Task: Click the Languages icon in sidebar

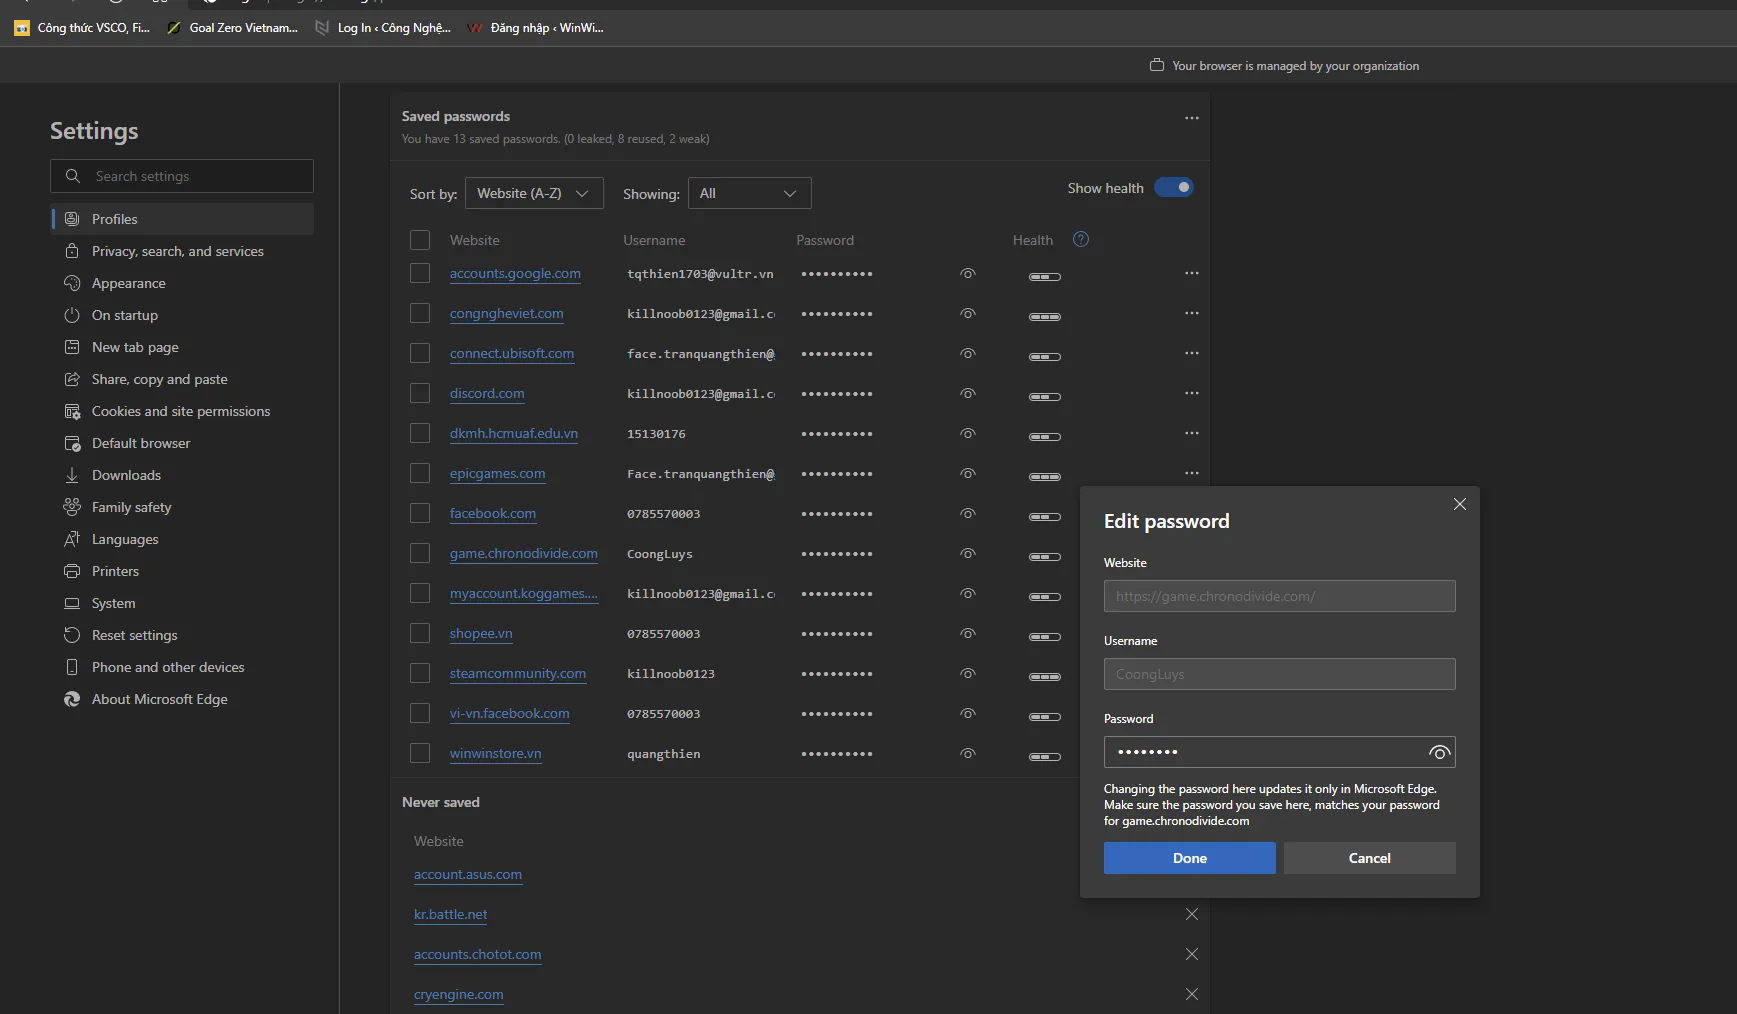Action: point(72,539)
